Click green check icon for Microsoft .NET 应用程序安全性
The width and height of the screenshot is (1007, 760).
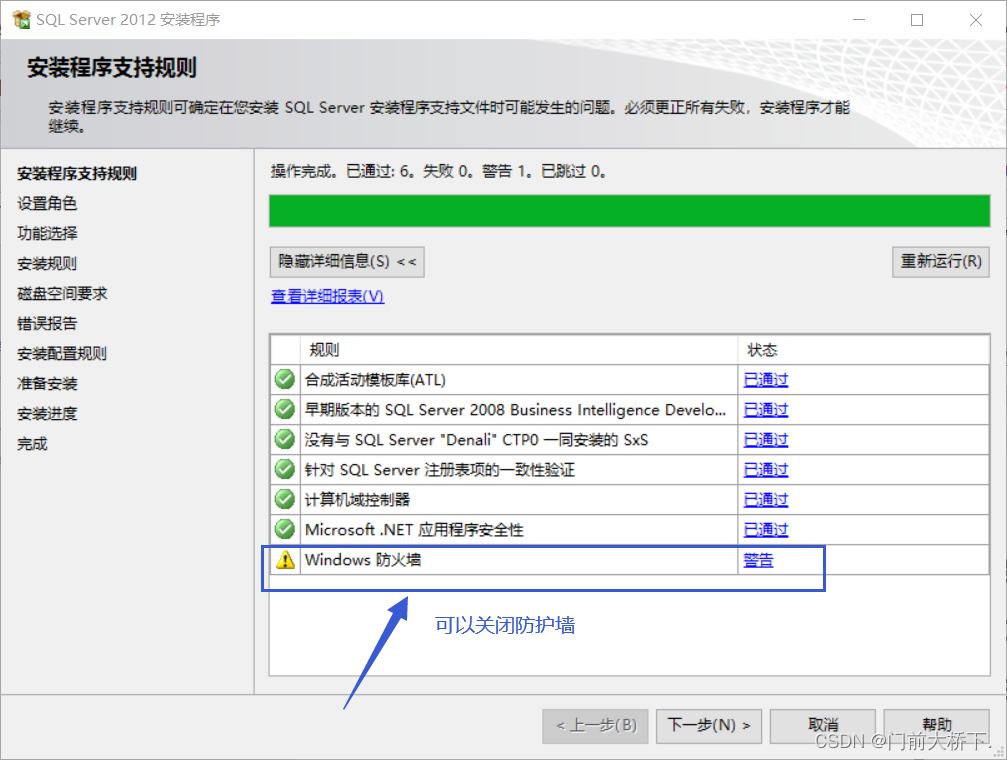point(285,529)
